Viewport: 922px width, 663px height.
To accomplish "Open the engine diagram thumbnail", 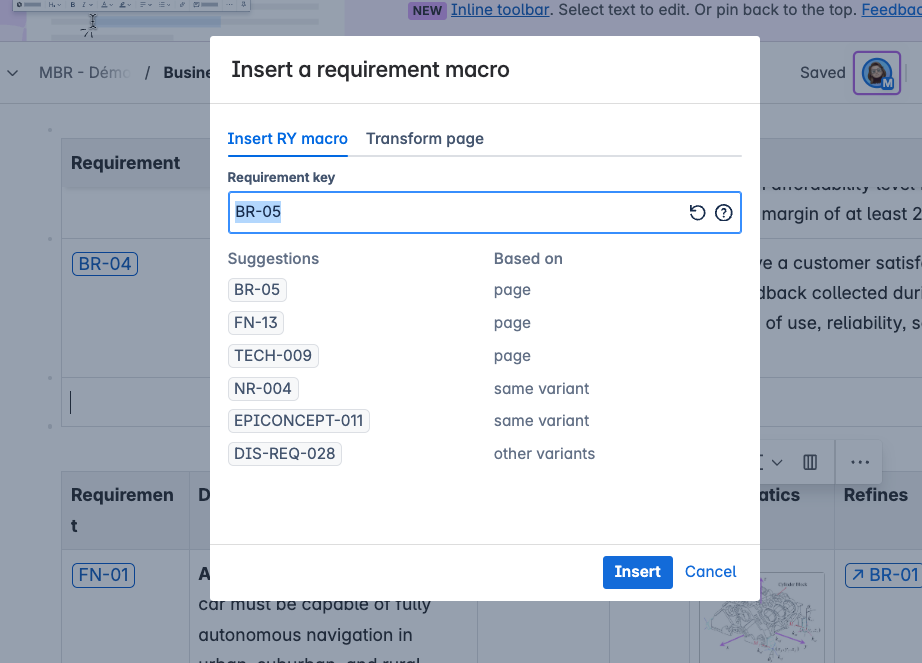I will (762, 618).
